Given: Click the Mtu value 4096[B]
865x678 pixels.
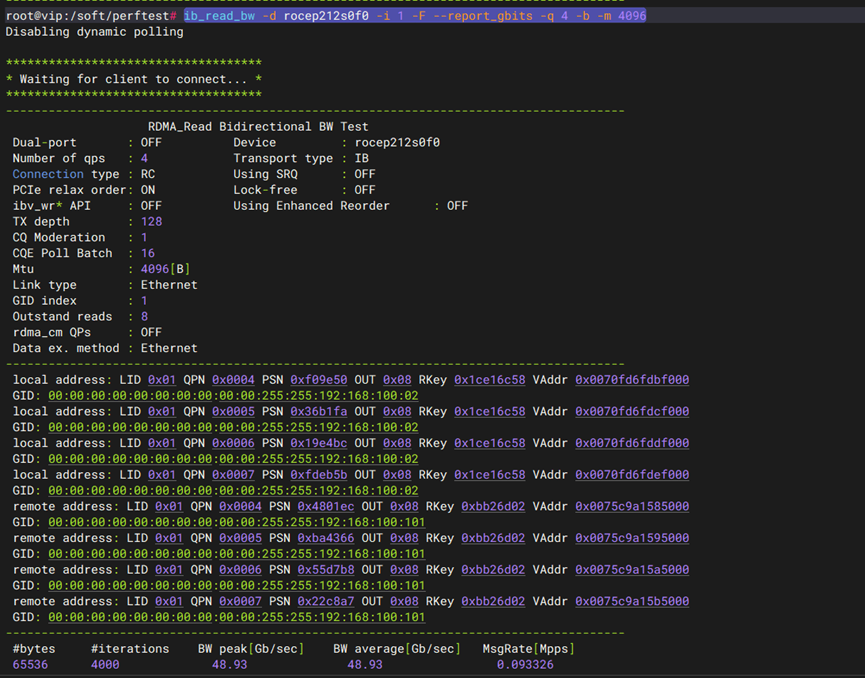Looking at the screenshot, I should (x=165, y=269).
